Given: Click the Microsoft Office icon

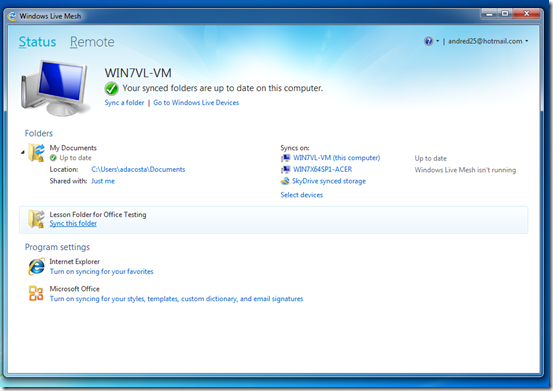Looking at the screenshot, I should point(36,293).
